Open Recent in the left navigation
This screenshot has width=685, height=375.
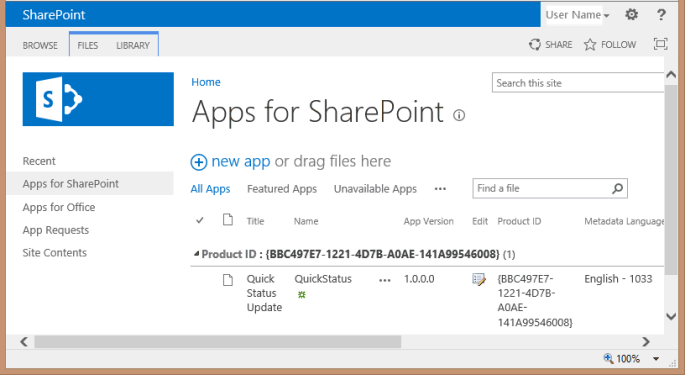click(x=39, y=161)
